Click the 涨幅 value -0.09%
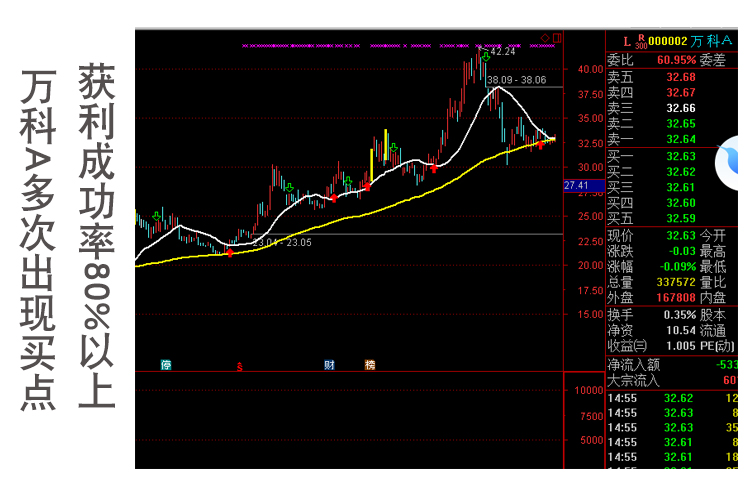 [678, 267]
